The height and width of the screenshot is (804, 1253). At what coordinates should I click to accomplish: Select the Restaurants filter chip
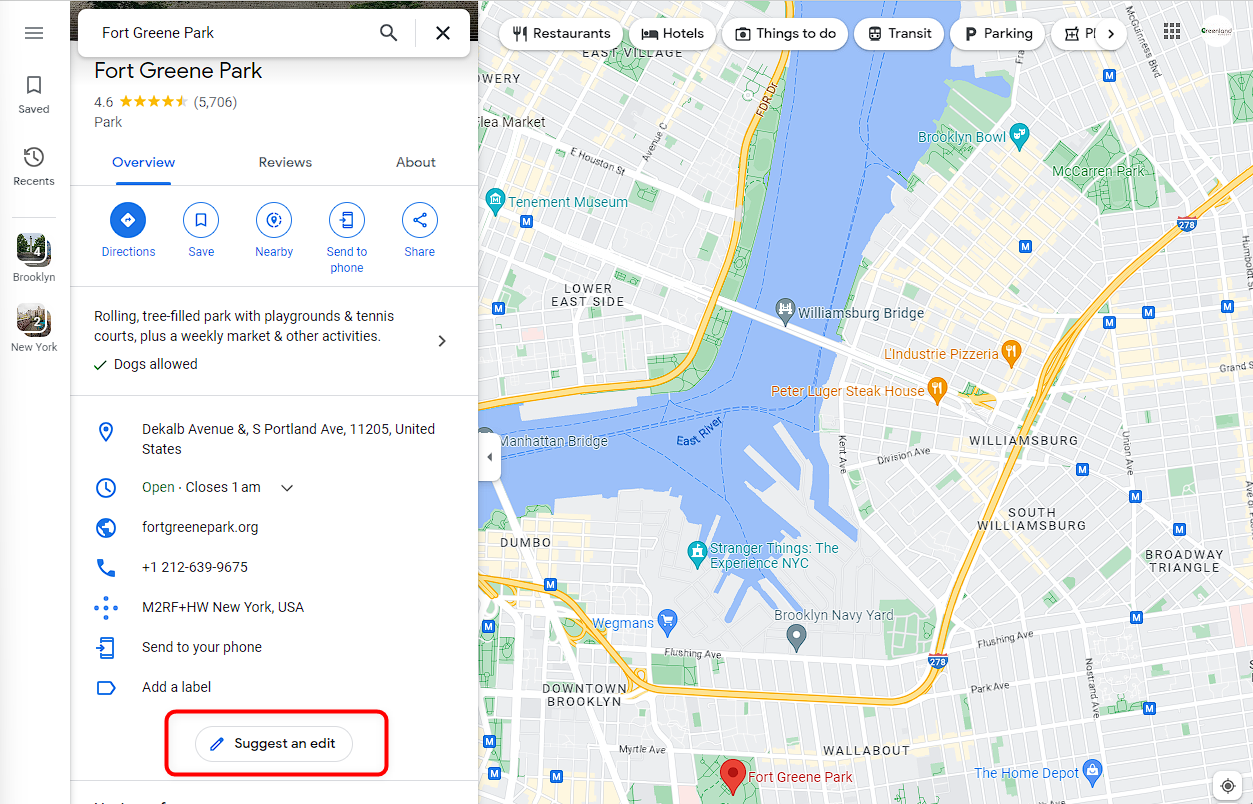pyautogui.click(x=561, y=33)
